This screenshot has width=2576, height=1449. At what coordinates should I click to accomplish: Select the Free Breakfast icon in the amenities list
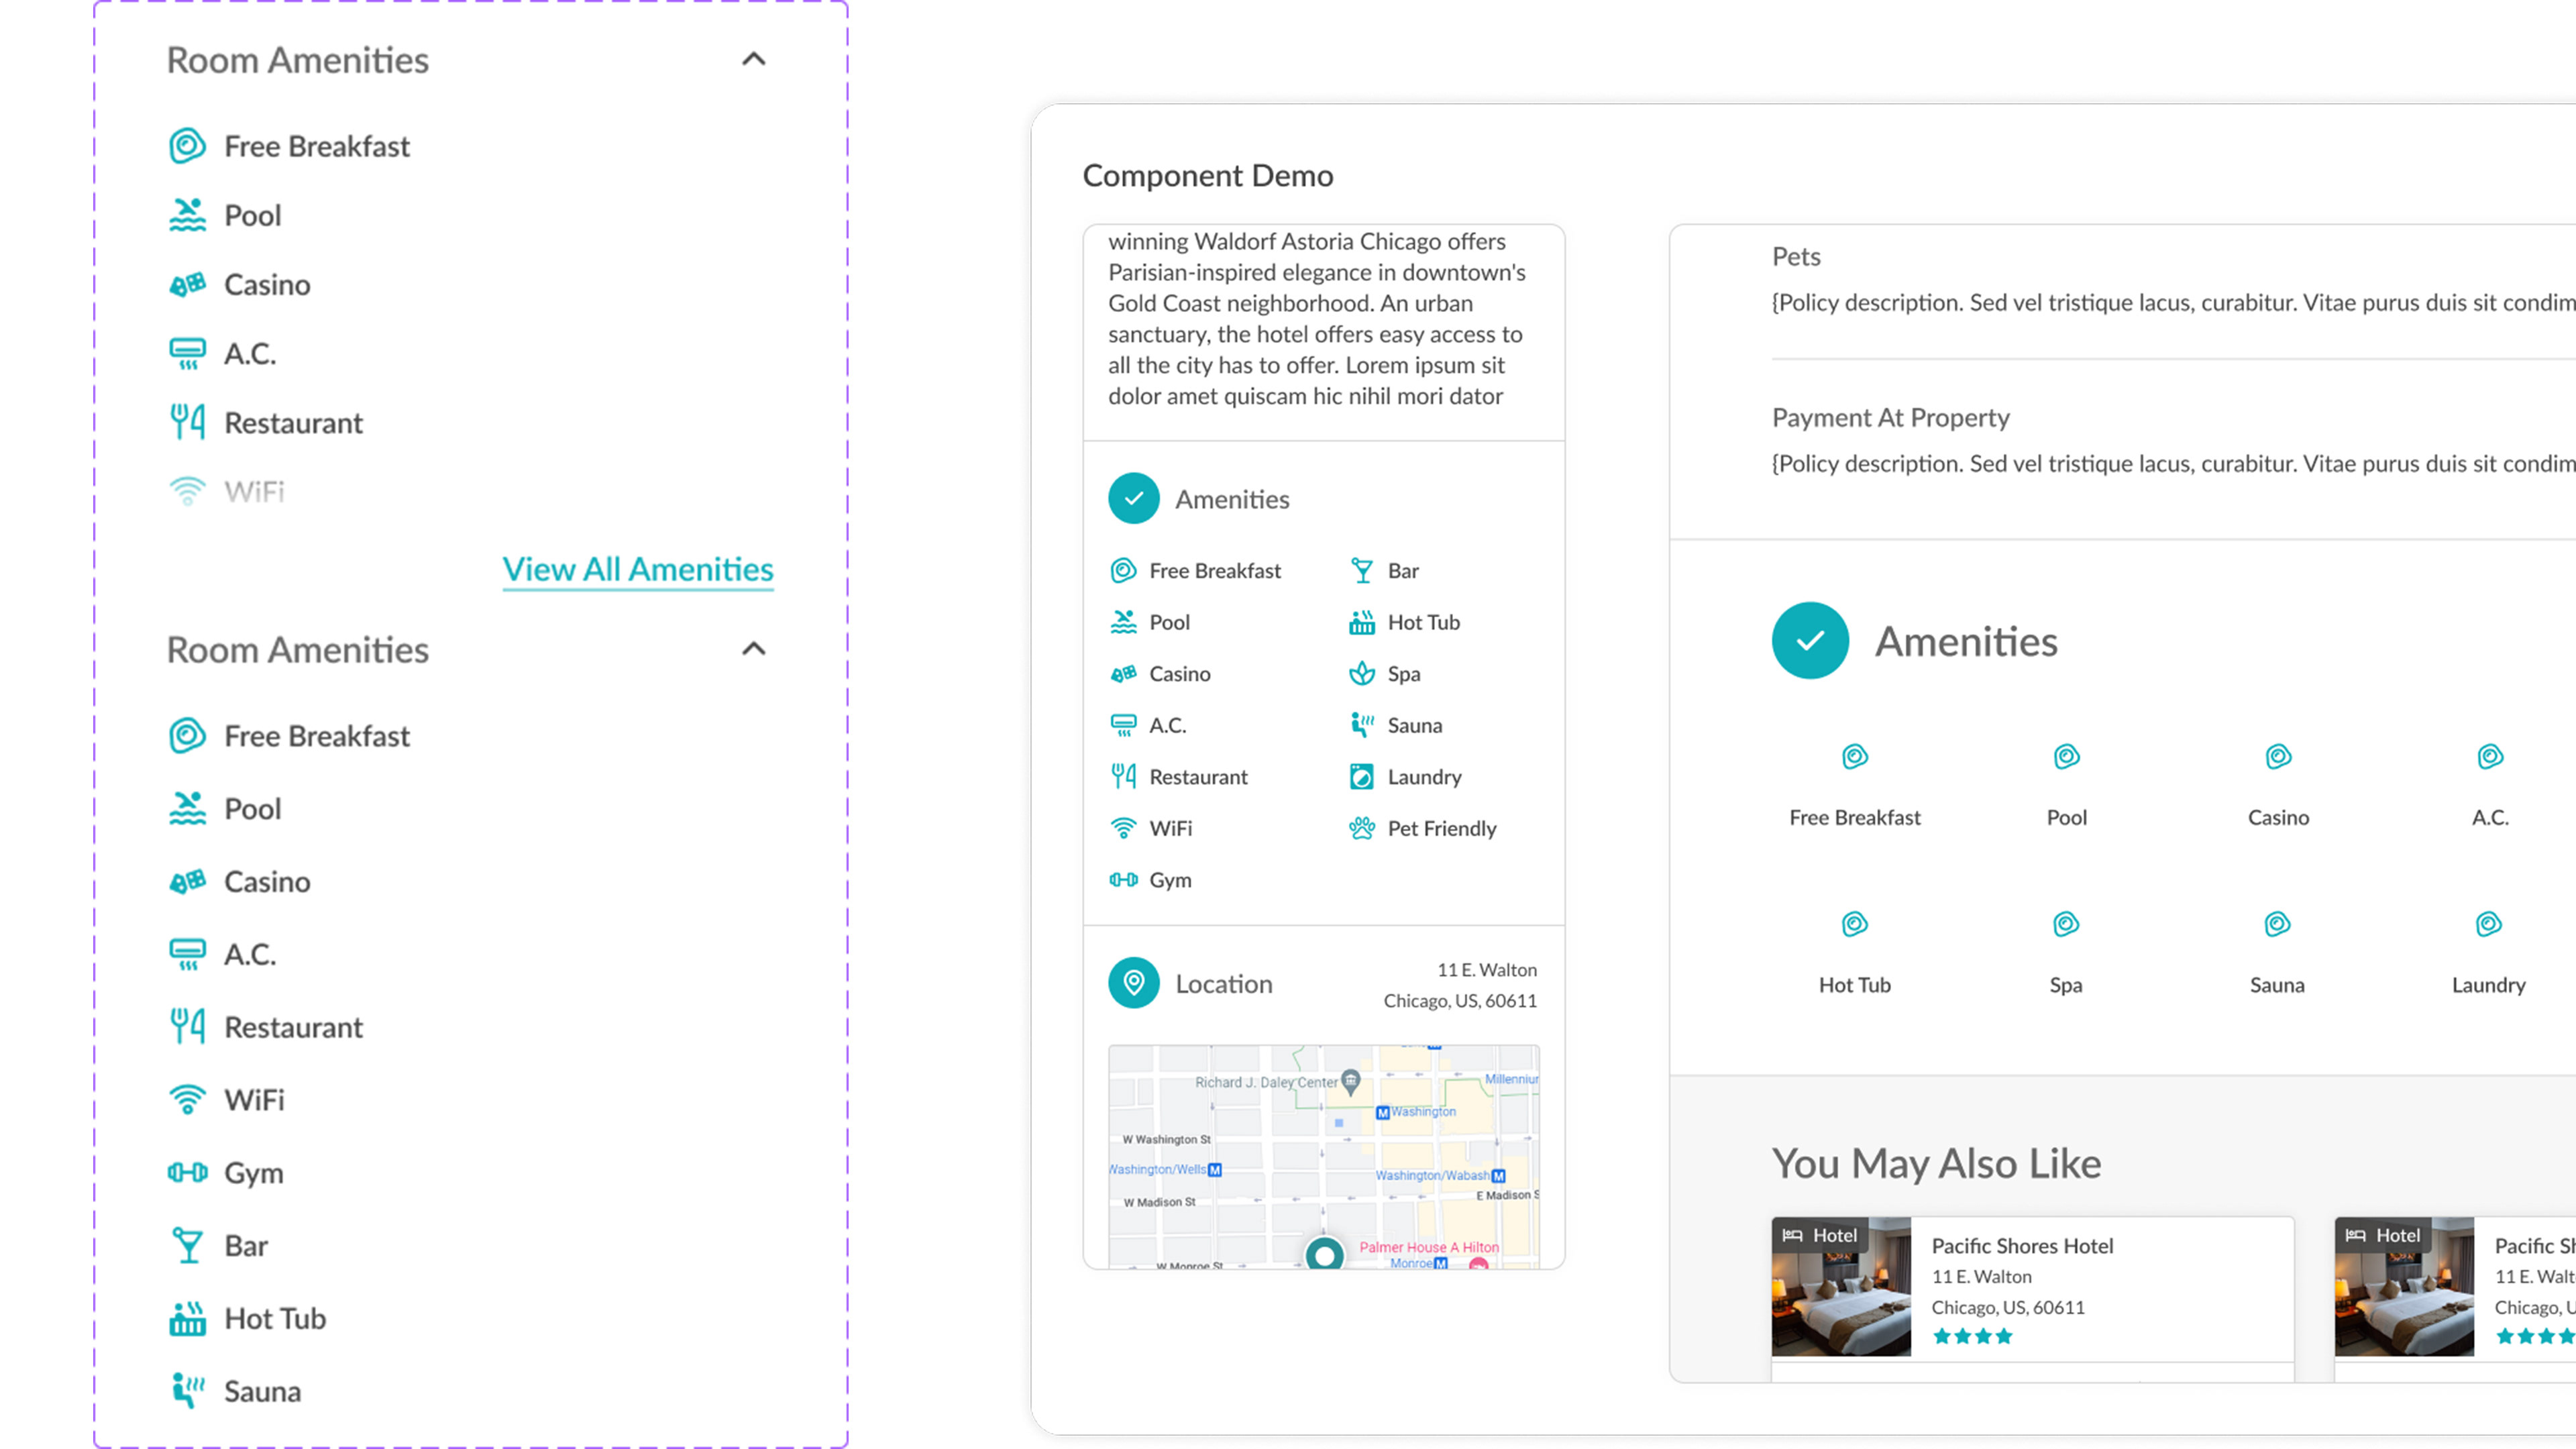tap(1124, 570)
